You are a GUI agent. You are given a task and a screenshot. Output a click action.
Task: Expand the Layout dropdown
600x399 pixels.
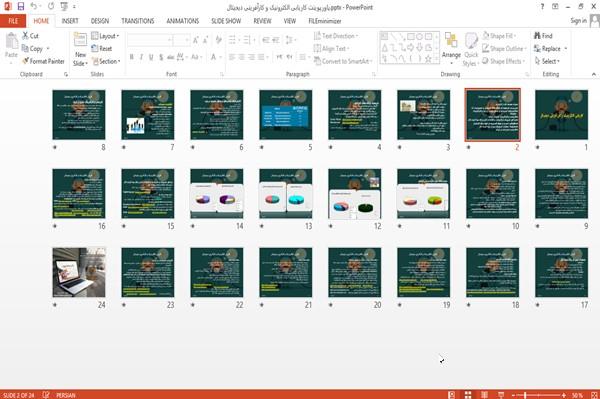pos(105,36)
